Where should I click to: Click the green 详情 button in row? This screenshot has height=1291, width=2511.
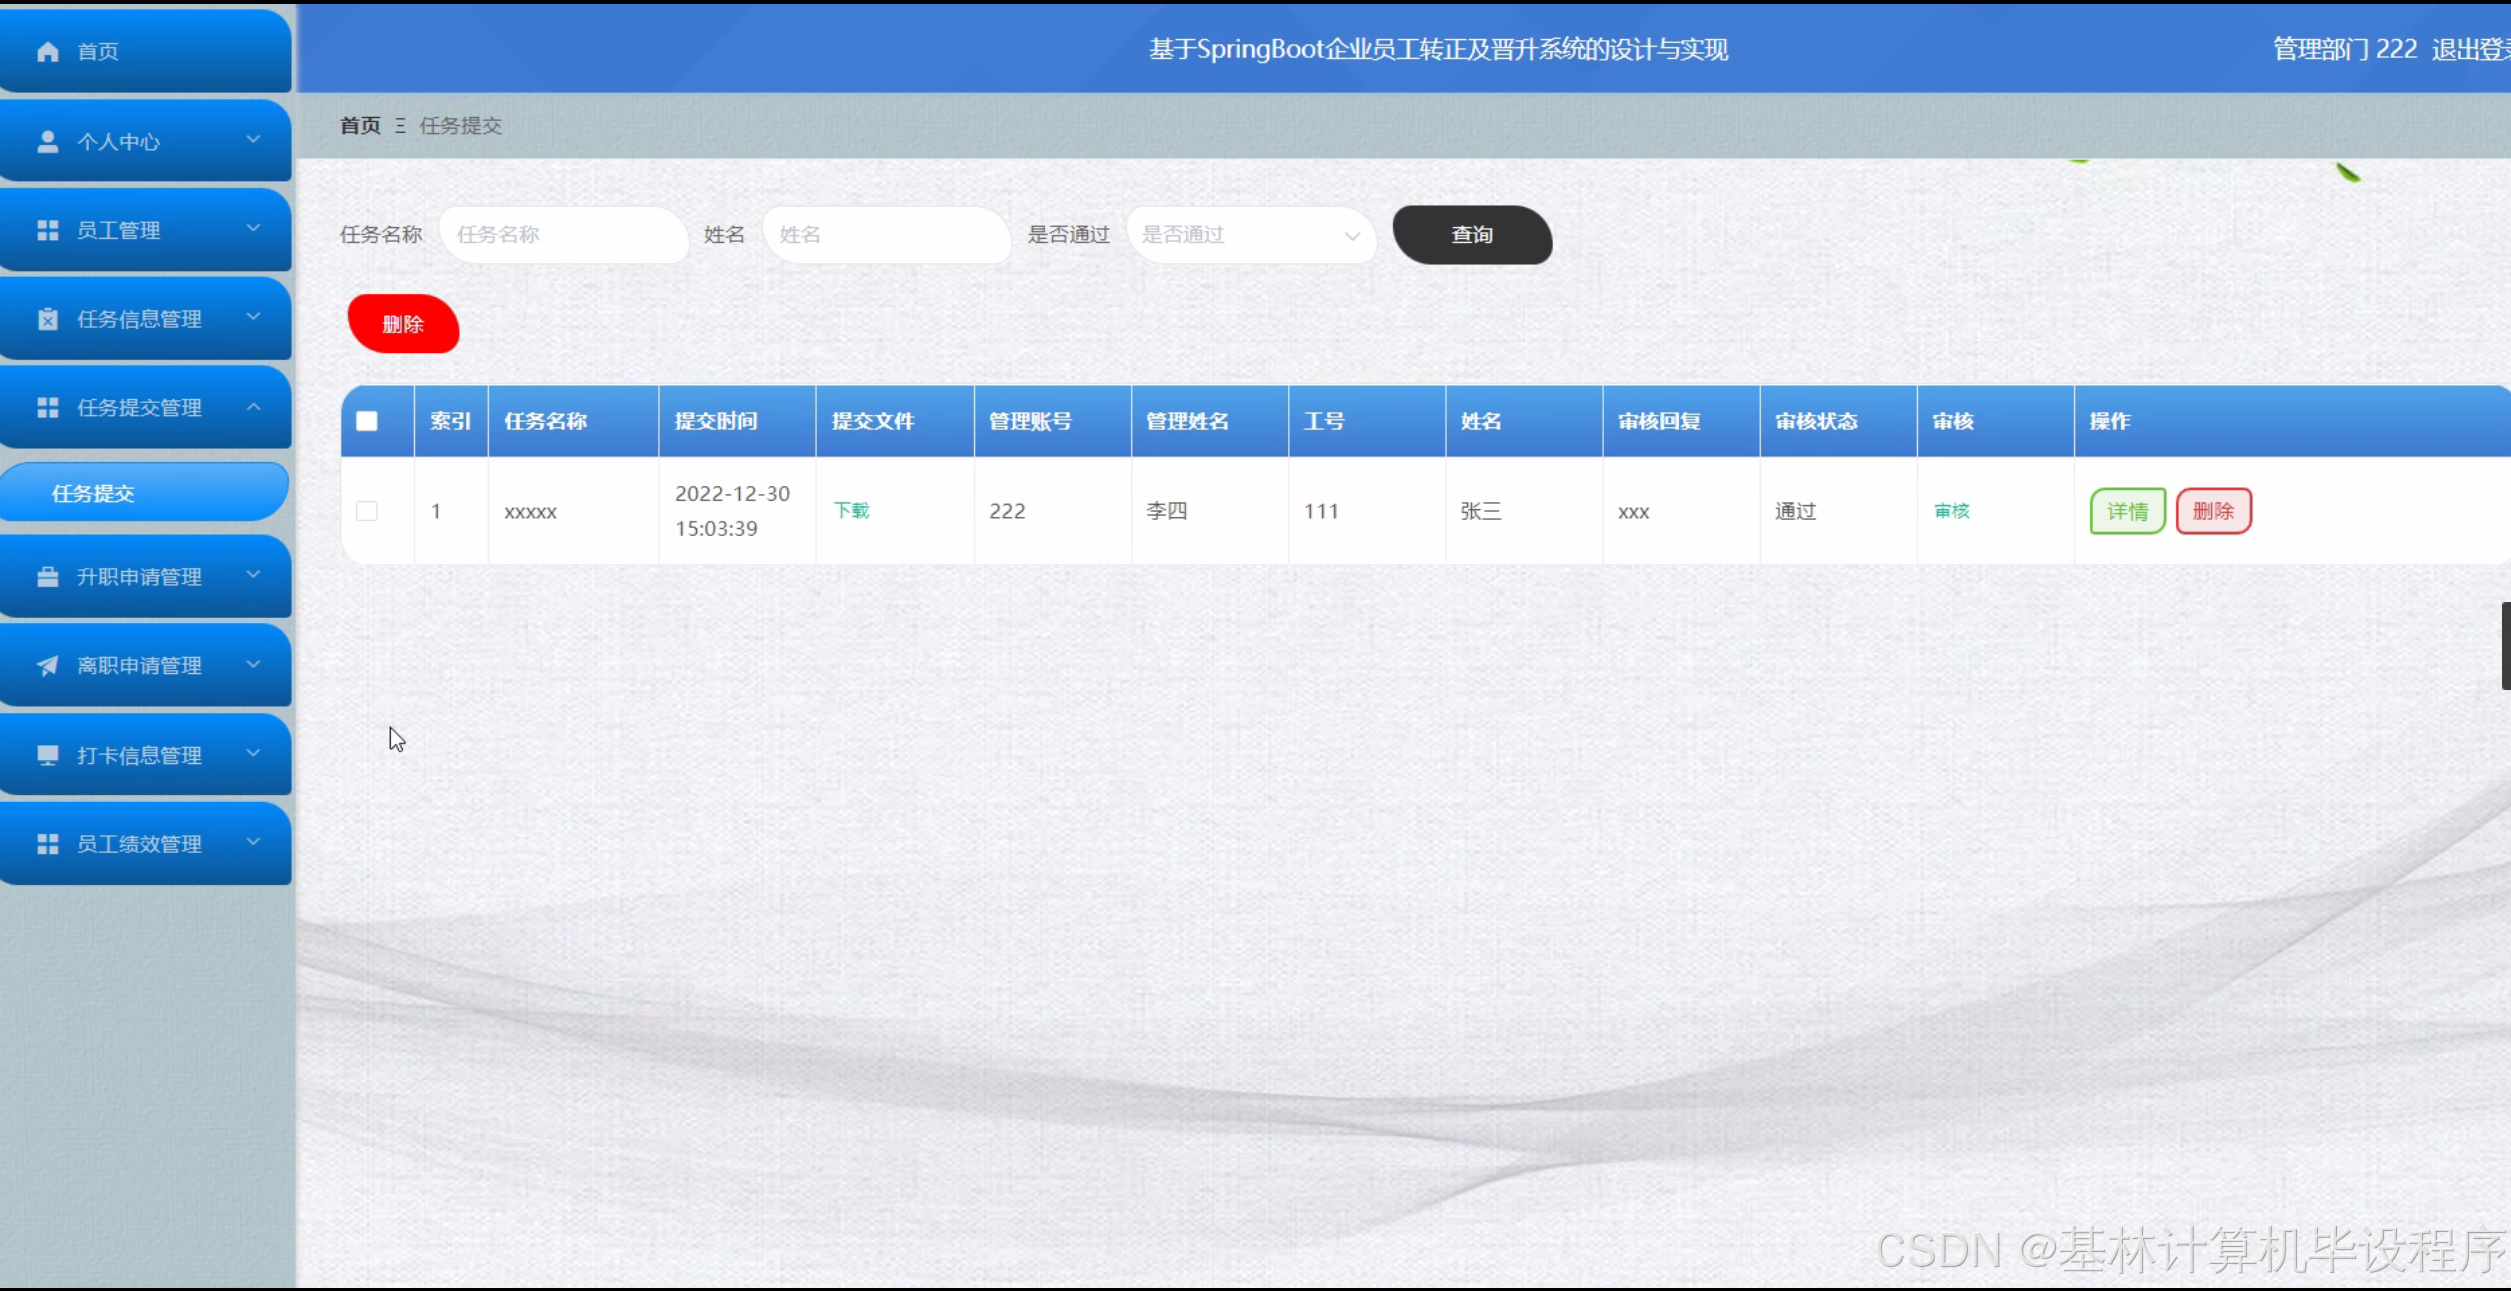(2127, 511)
